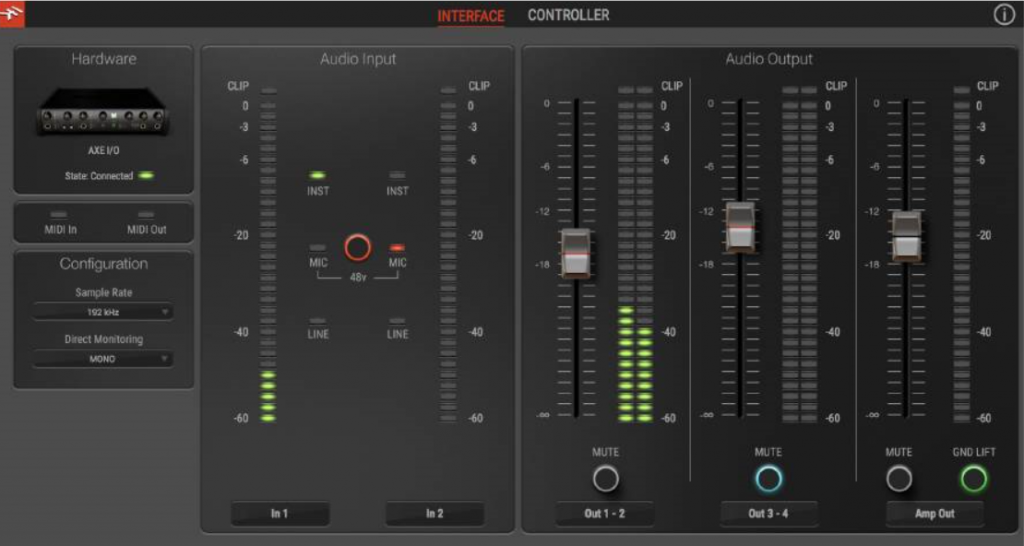Click the Configuration panel title

pos(104,264)
